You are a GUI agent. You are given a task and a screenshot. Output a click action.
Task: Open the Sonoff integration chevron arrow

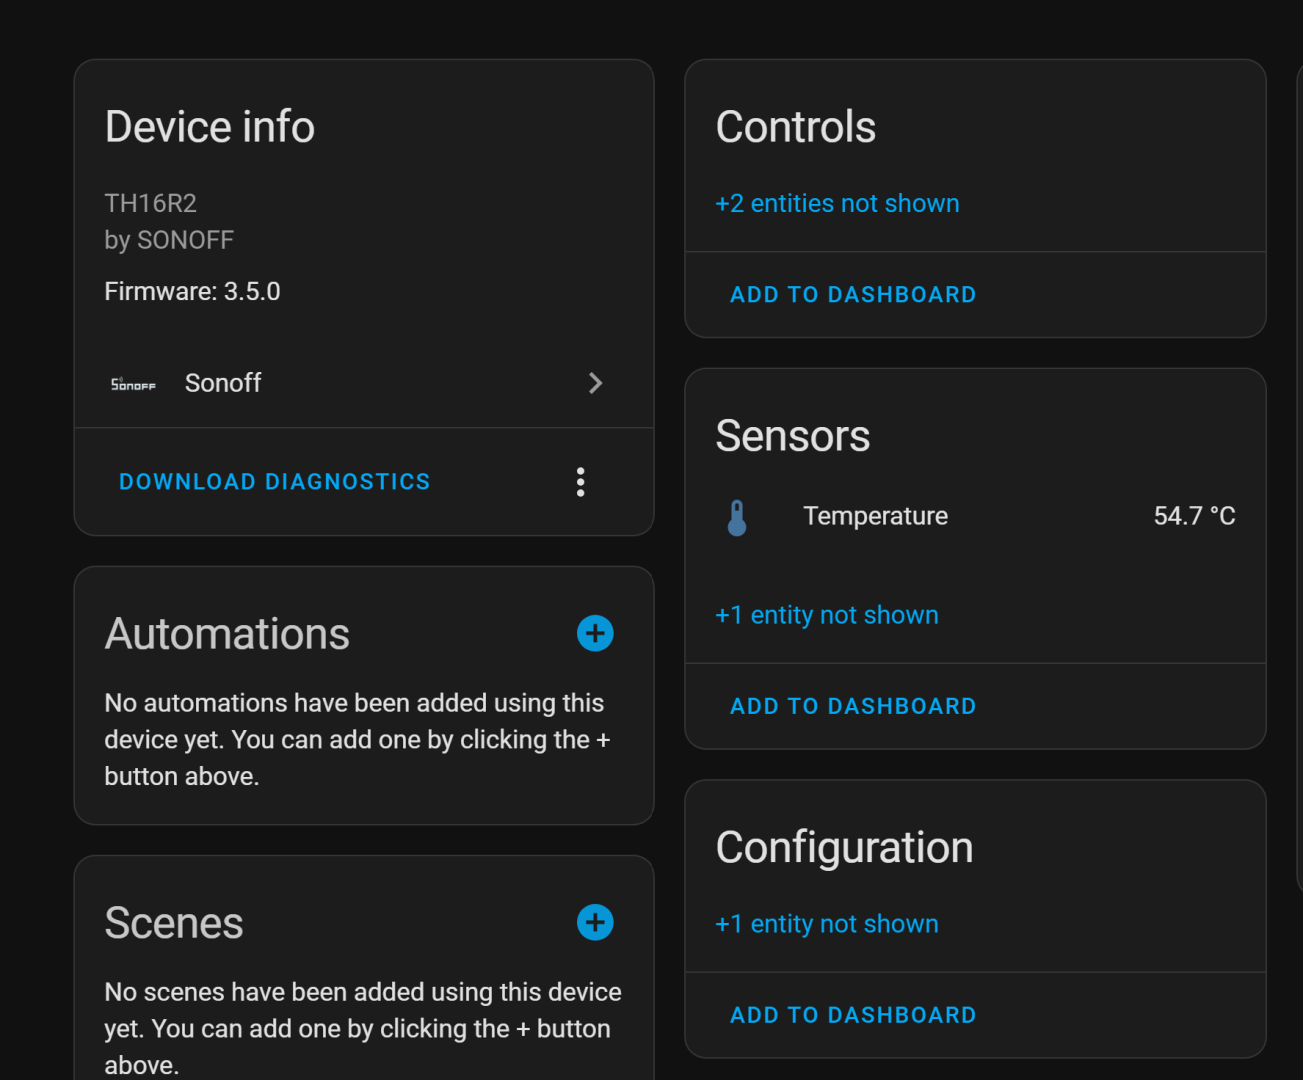tap(595, 383)
